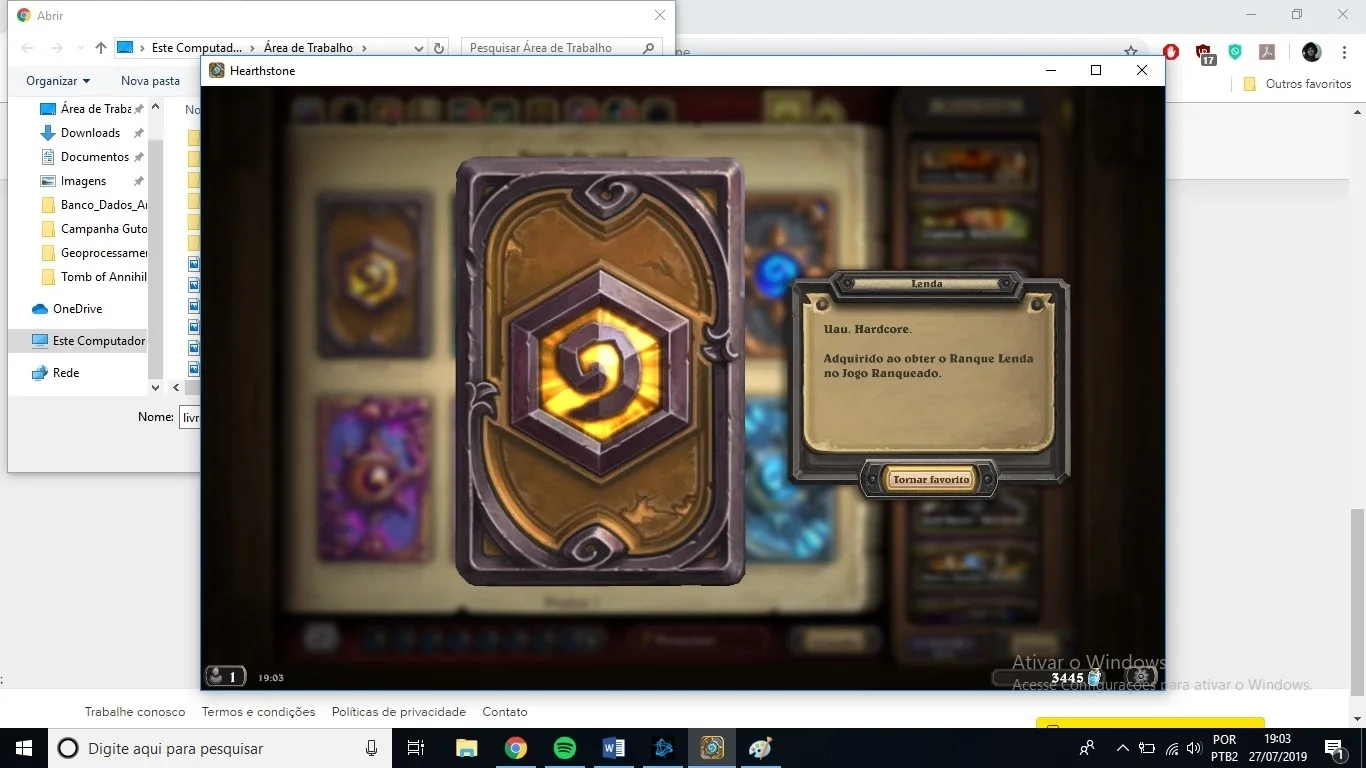Click the friends list icon in Hearthstone
This screenshot has height=768, width=1366.
[225, 677]
